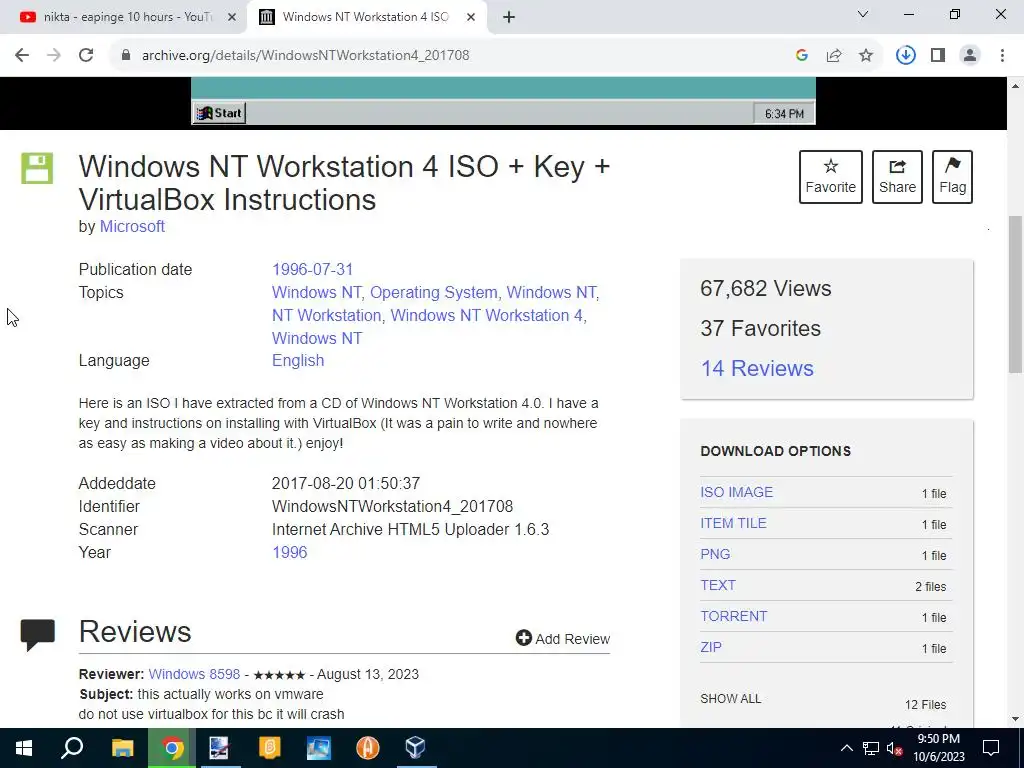Open Google icon in address bar
Viewport: 1024px width, 768px height.
[802, 56]
